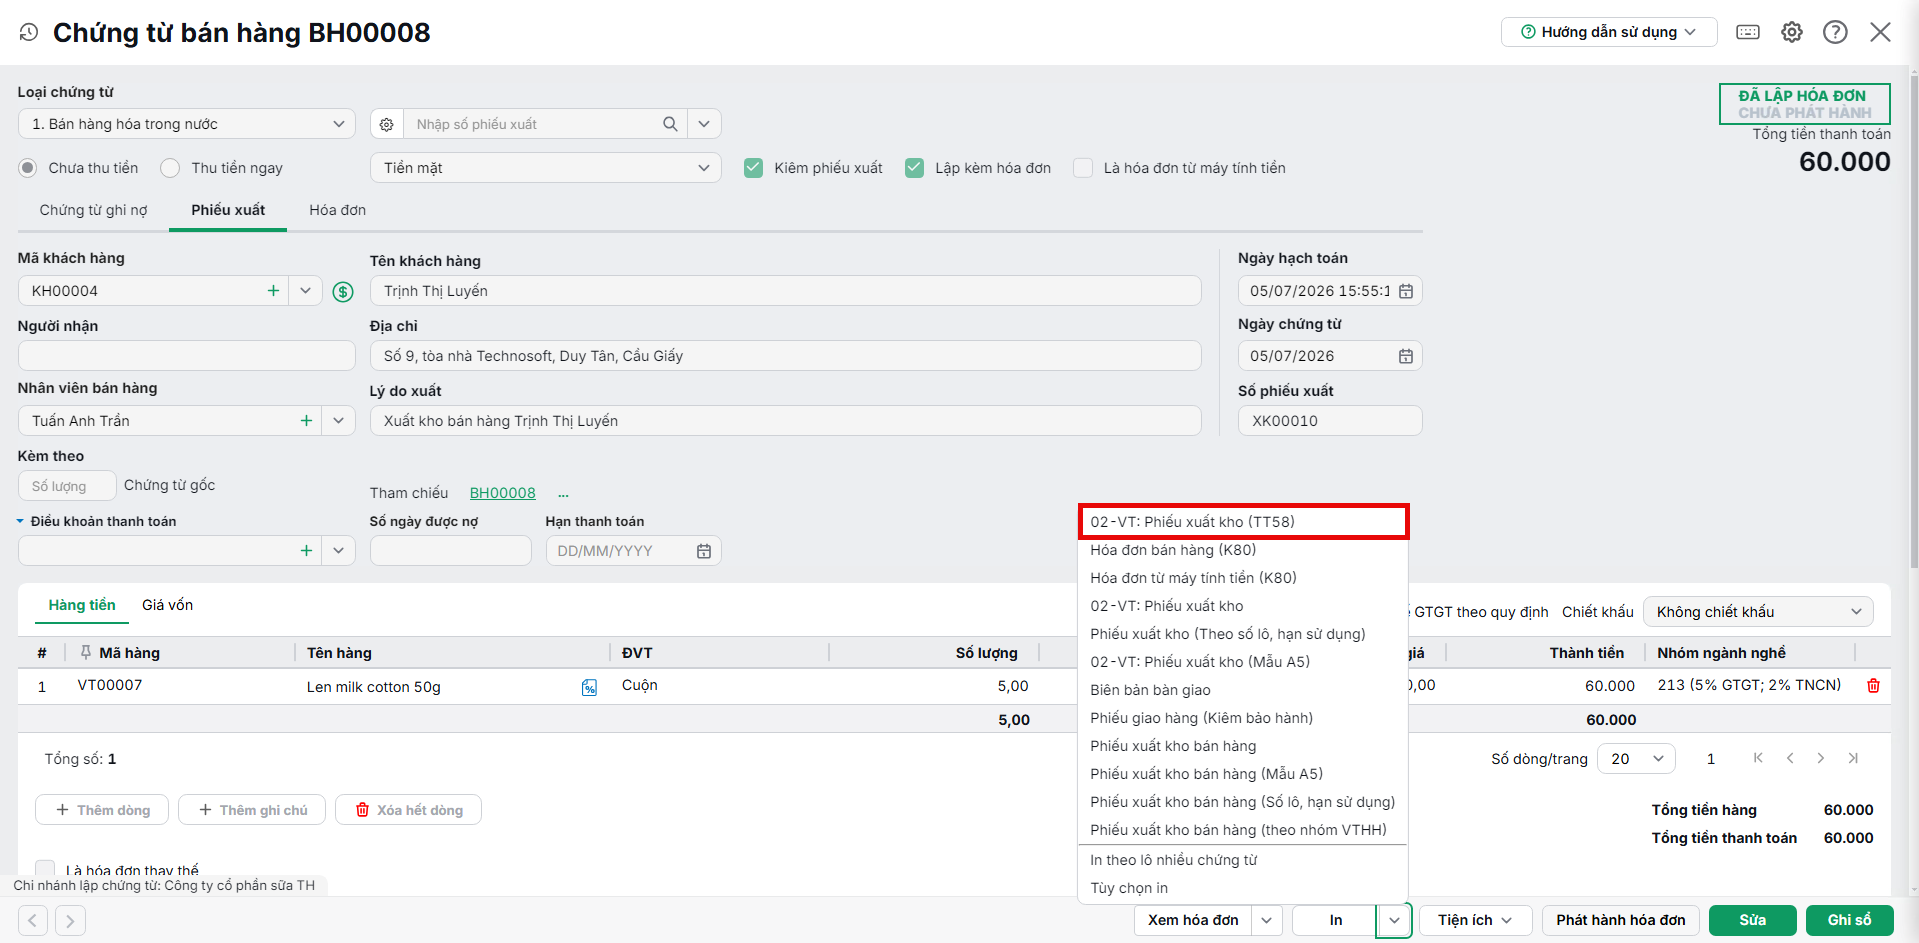Add new customer with plus icon
The image size is (1919, 943).
point(273,291)
